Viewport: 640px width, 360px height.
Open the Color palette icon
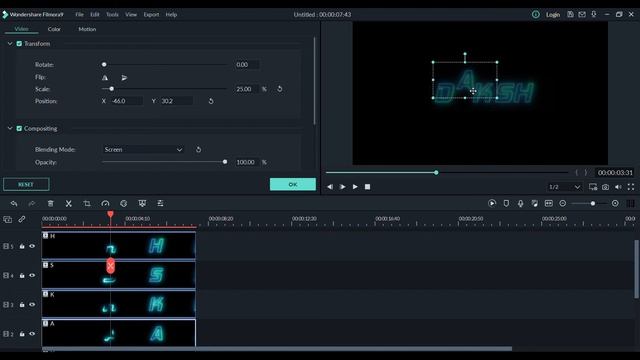[124, 203]
